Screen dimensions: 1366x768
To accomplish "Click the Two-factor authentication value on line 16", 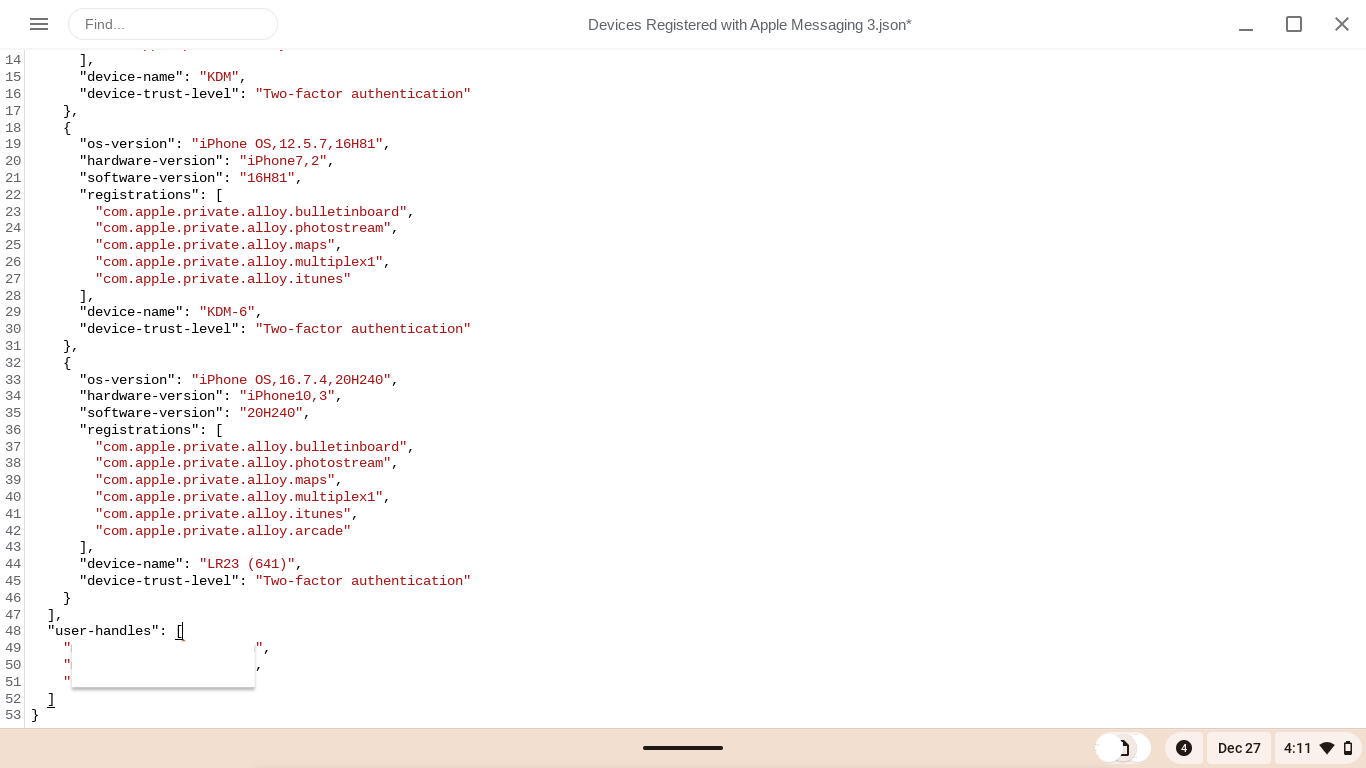I will tap(363, 94).
